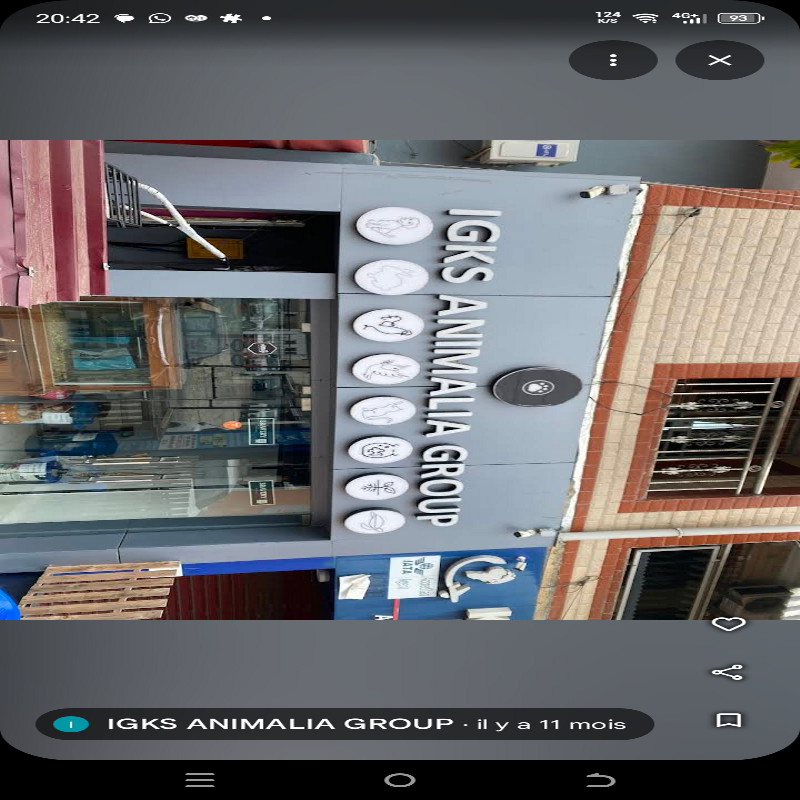
Task: Tap the clock showing 20:42
Action: [68, 18]
